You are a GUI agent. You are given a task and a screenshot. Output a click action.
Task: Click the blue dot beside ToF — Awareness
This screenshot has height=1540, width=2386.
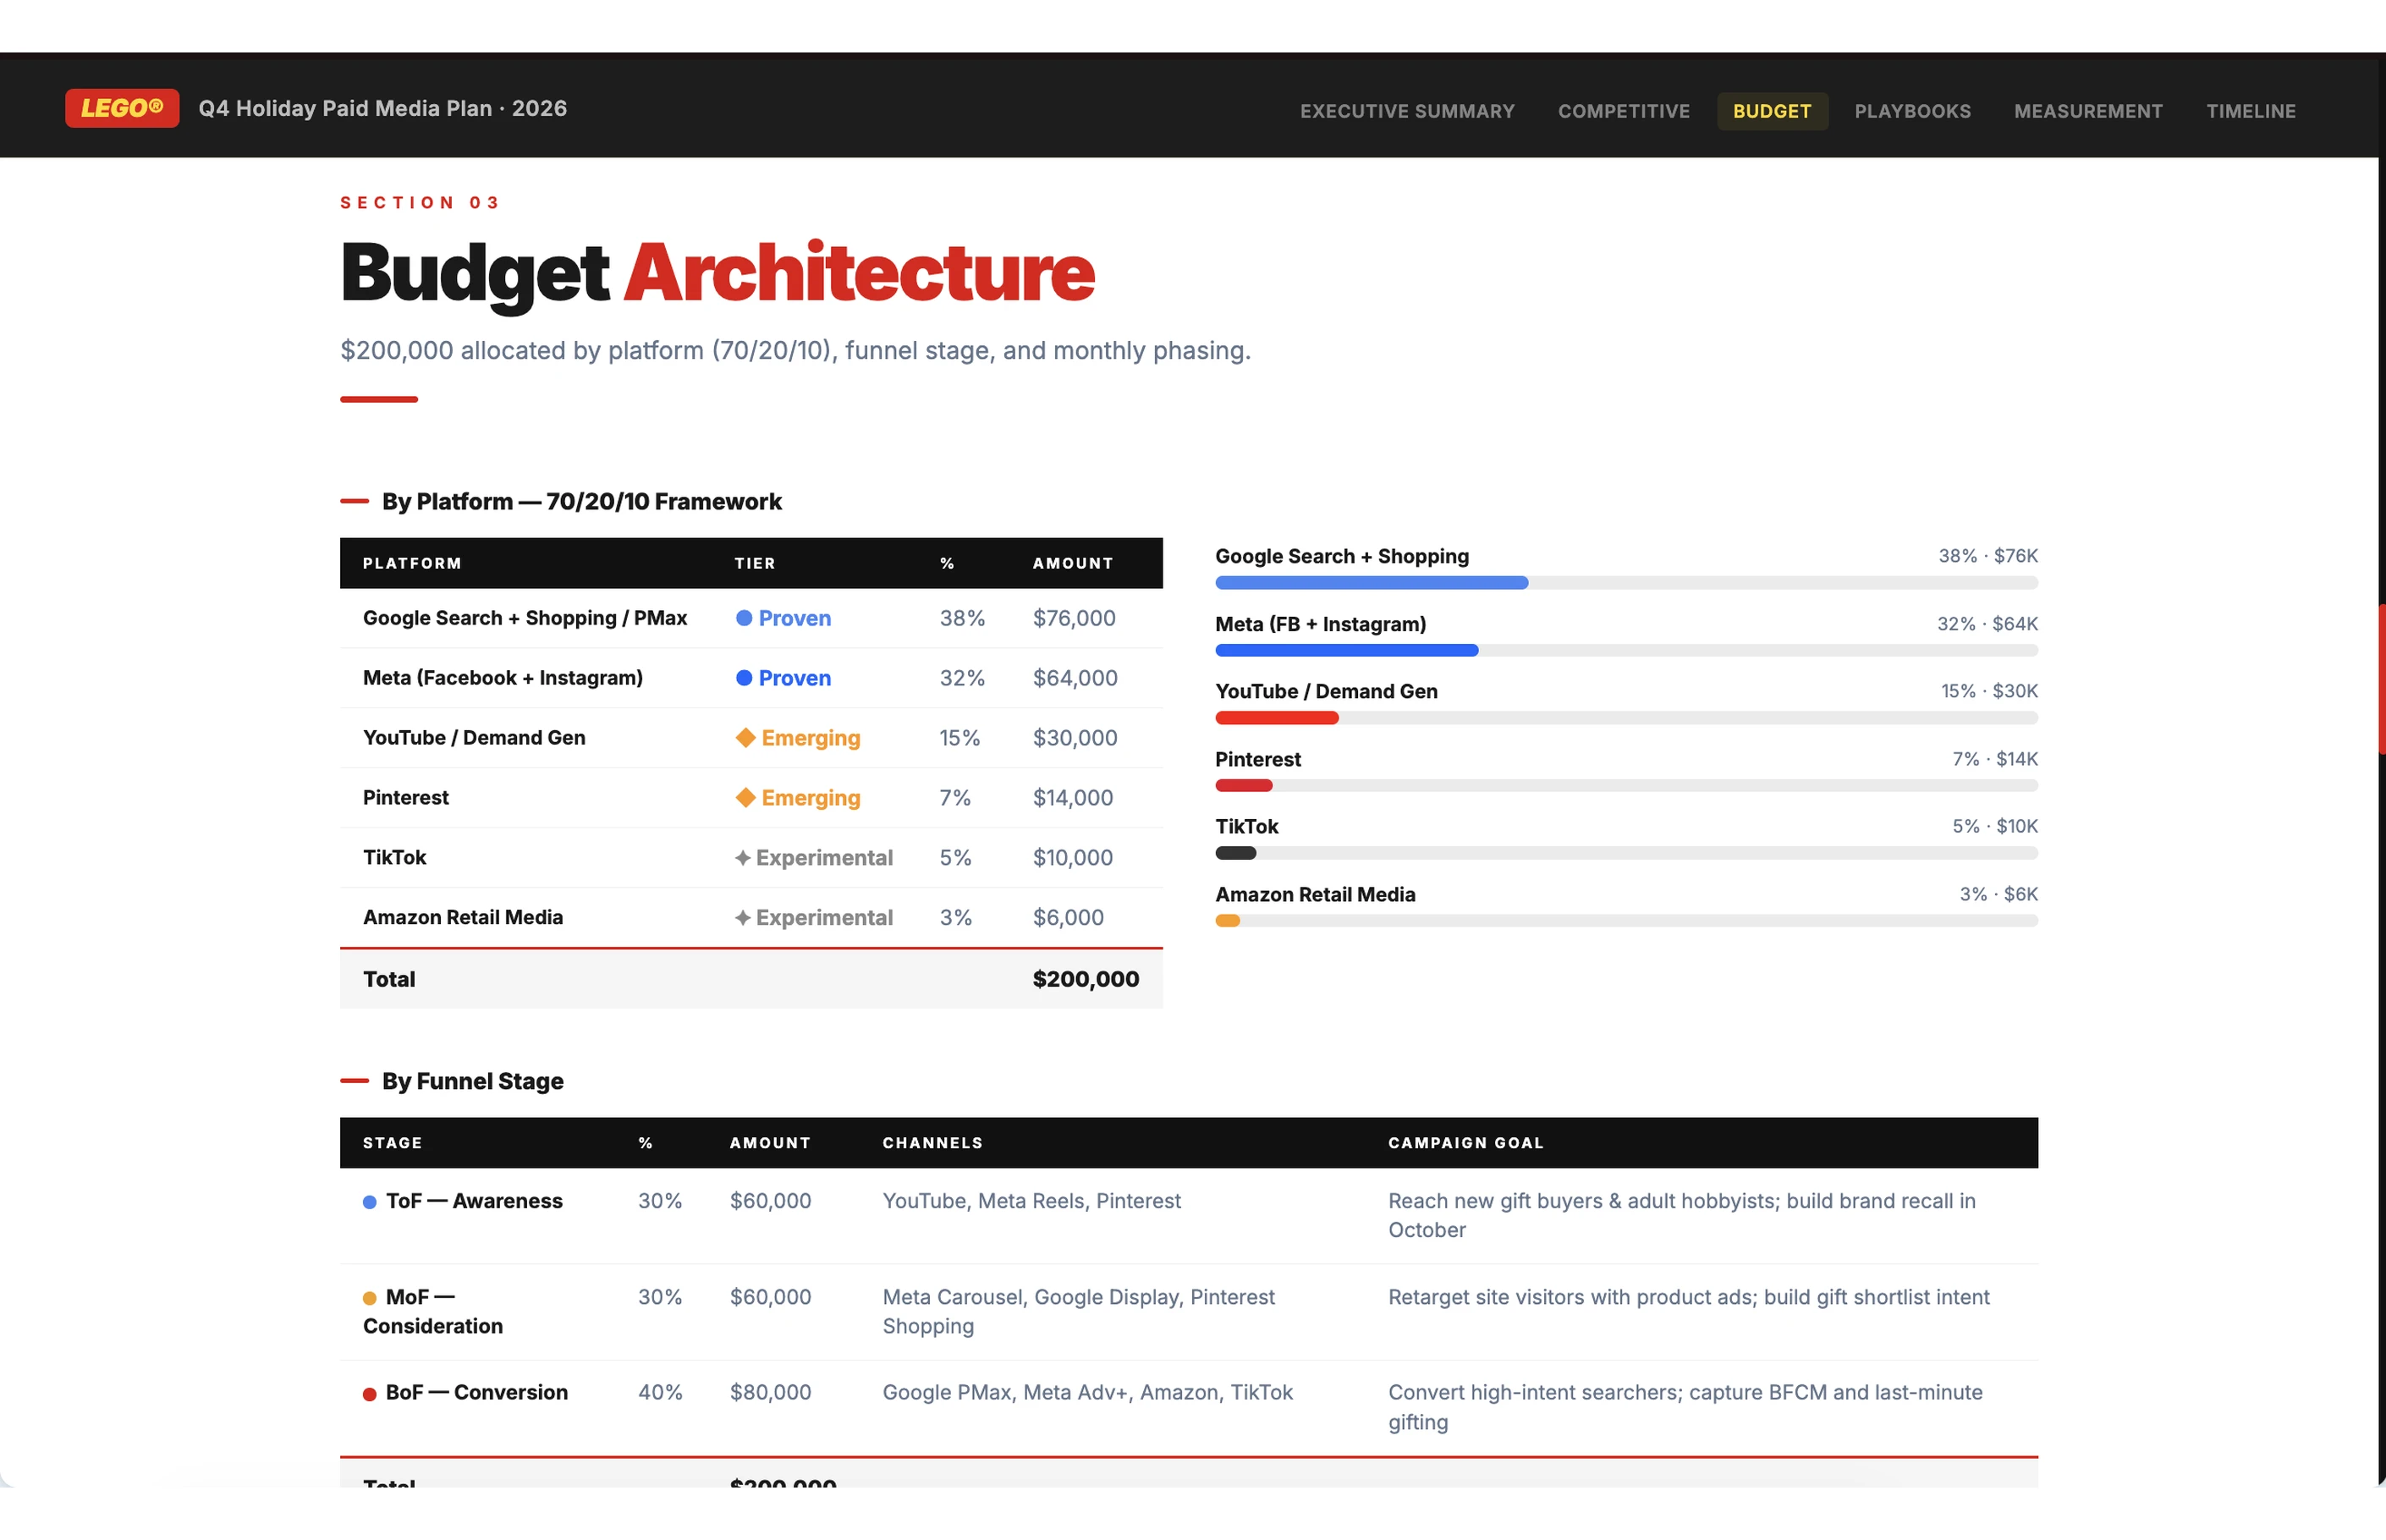coord(369,1202)
